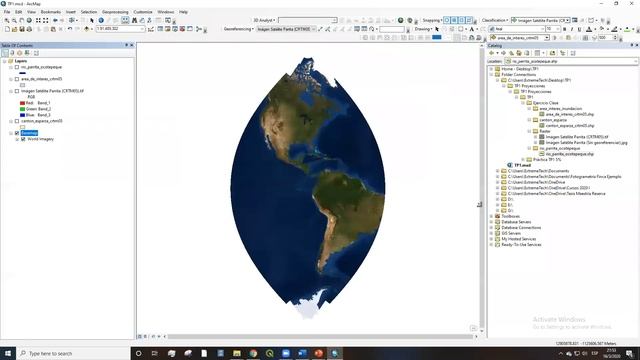Toggle Point Snapping button
640x360 pixels.
[447, 20]
